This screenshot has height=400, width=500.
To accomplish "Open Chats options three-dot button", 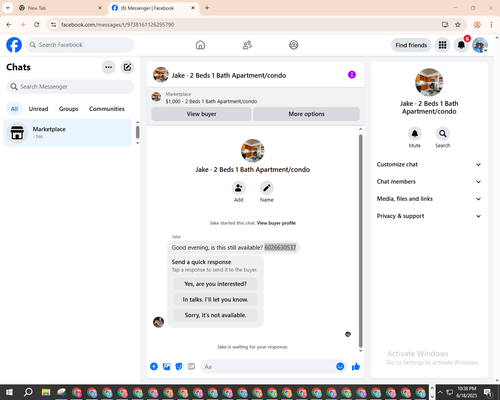I will coord(108,67).
